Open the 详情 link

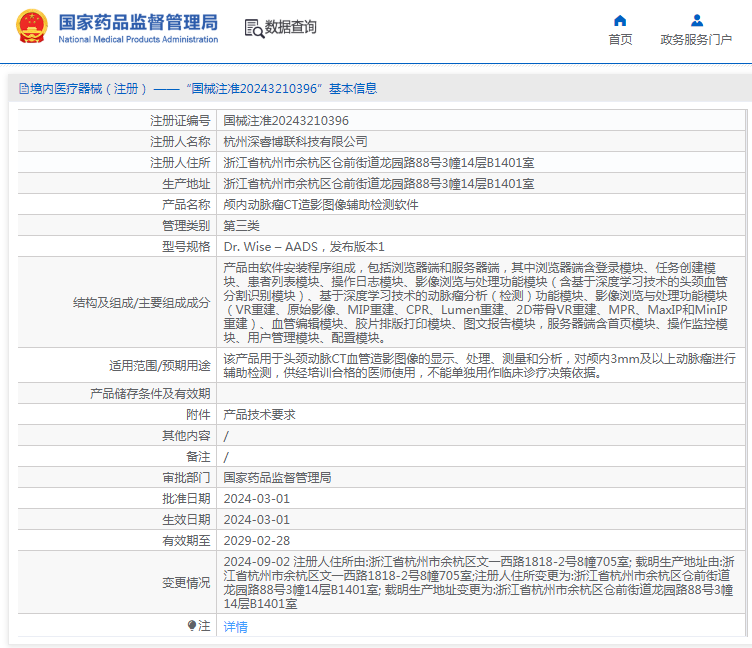pos(235,626)
